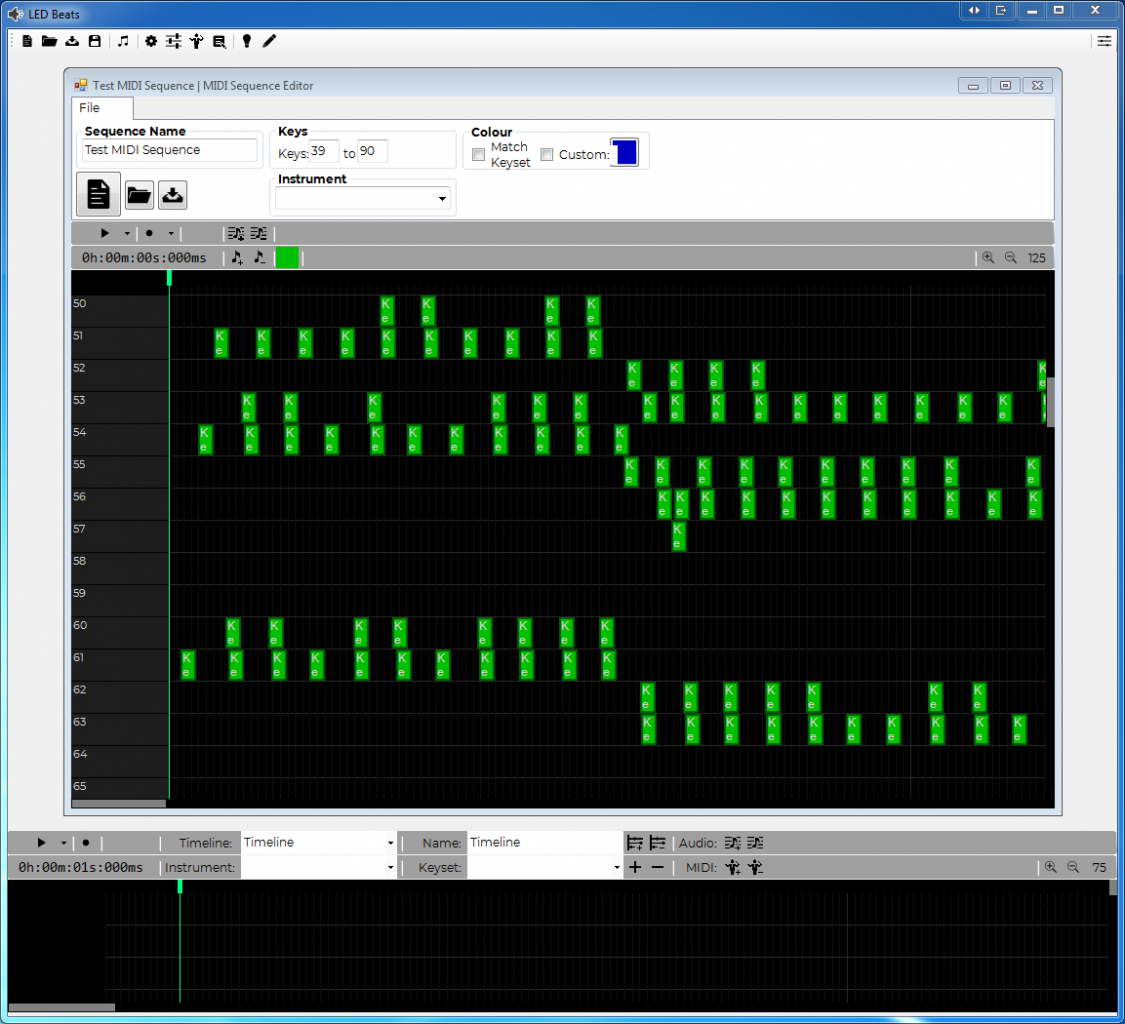Expand the bottom Instrument dropdown

click(390, 868)
